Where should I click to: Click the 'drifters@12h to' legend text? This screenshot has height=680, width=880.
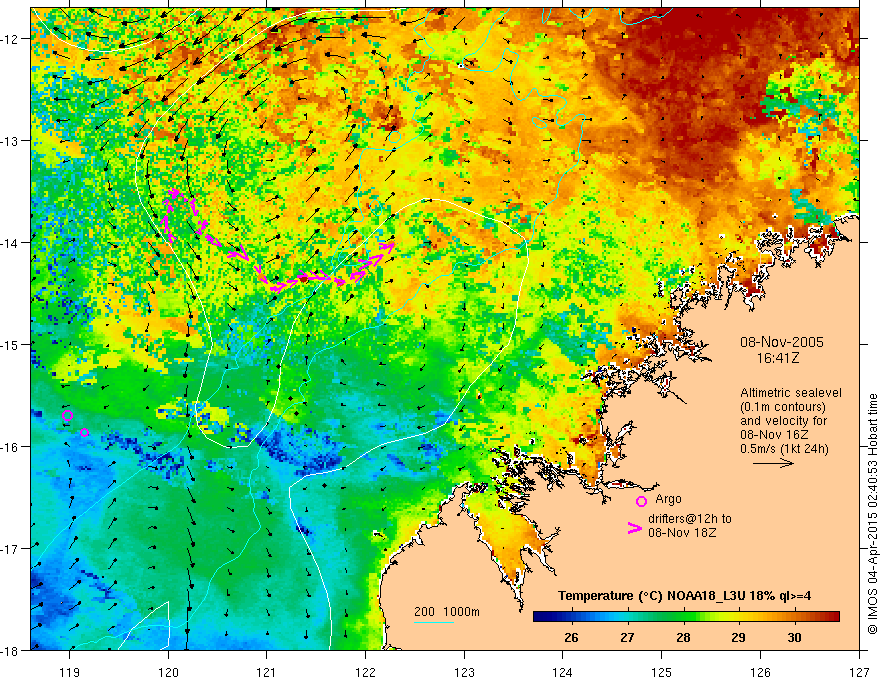[x=690, y=519]
